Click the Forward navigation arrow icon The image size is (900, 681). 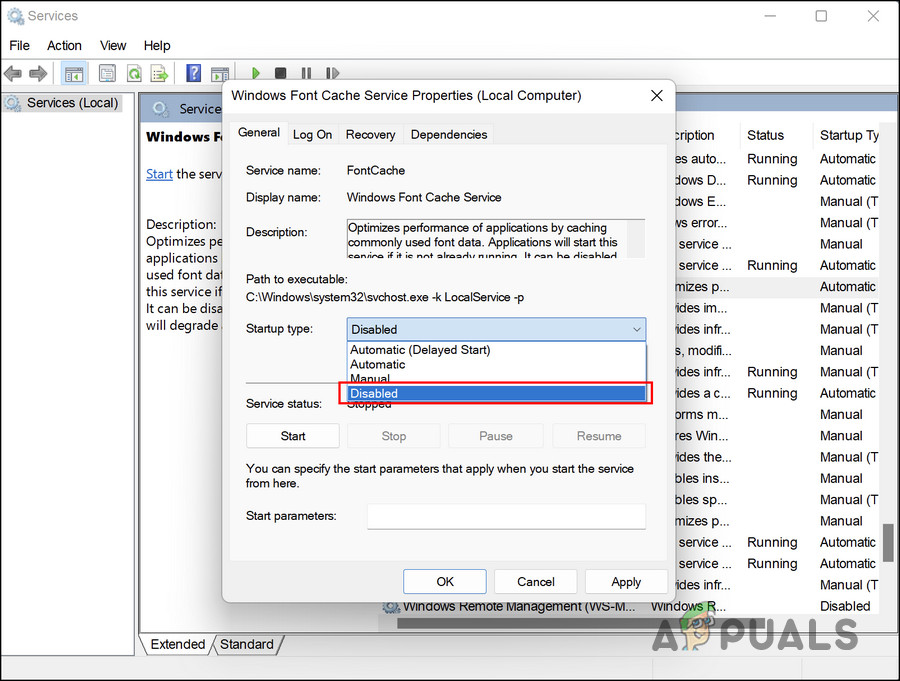38,73
